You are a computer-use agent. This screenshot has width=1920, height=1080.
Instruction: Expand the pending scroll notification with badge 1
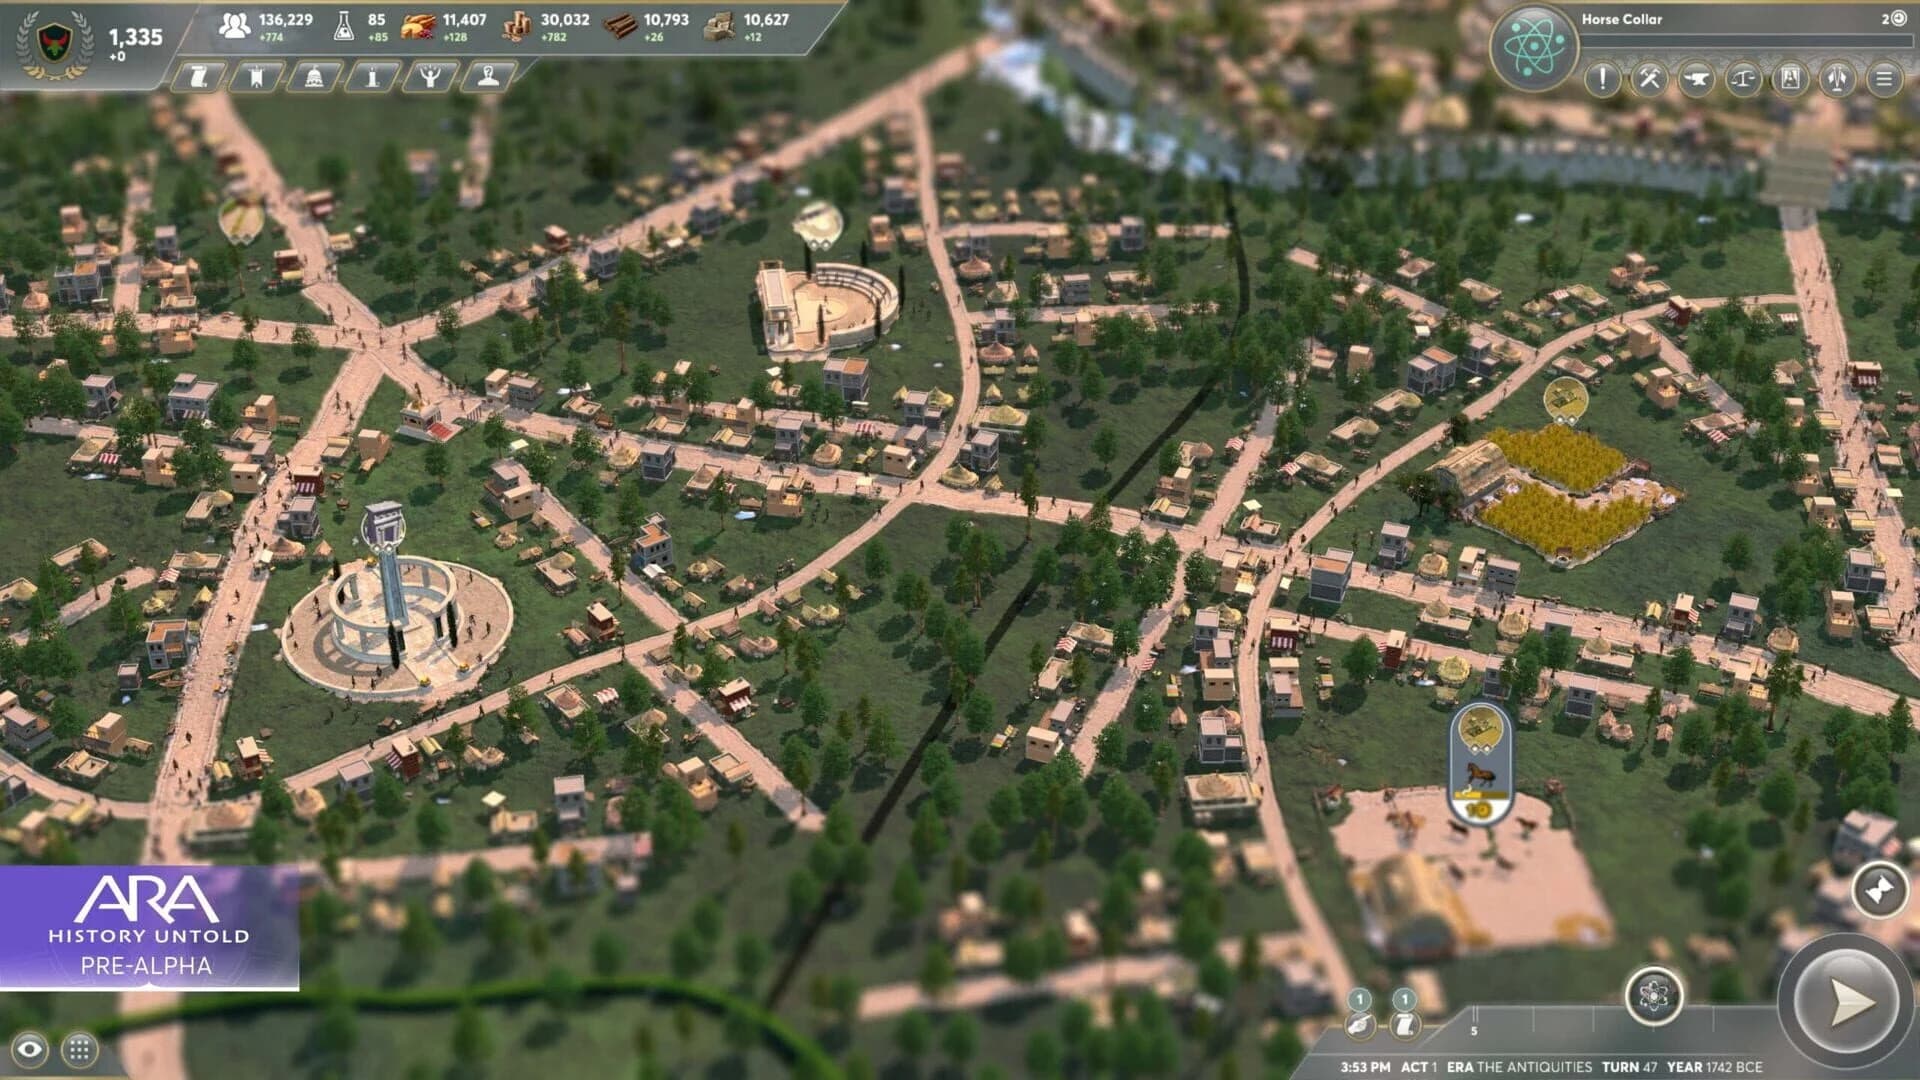[x=1404, y=1027]
